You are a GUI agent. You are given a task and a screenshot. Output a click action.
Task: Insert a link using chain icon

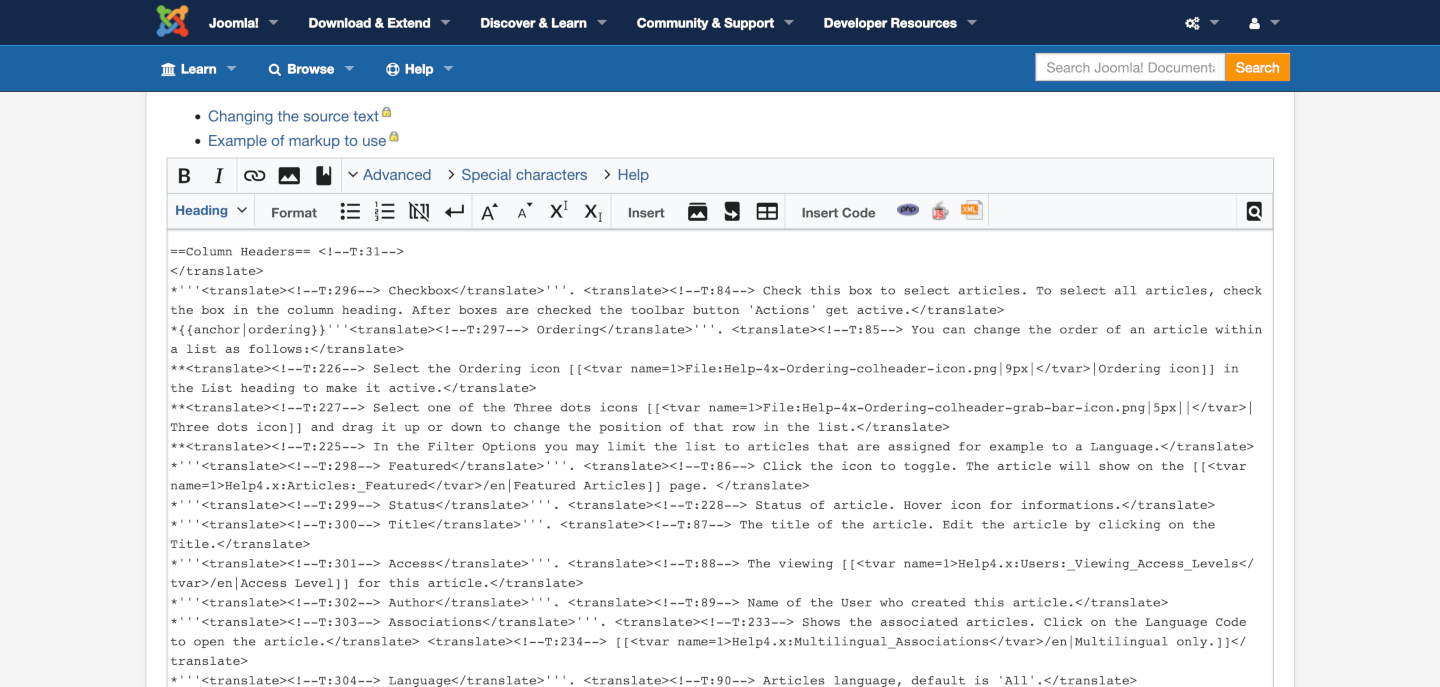[254, 176]
